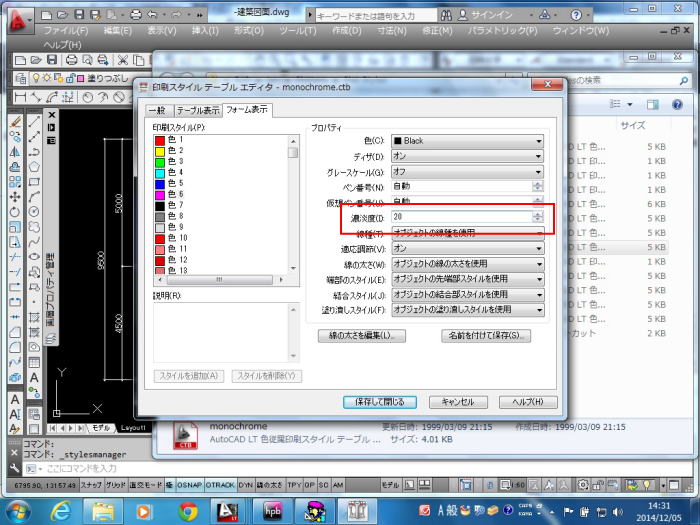Switch to the 一般 tab
This screenshot has width=700, height=525.
point(157,110)
